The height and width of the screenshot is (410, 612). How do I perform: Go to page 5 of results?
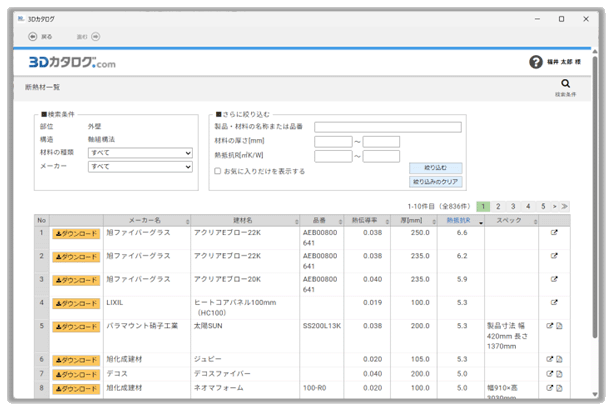[x=543, y=207]
